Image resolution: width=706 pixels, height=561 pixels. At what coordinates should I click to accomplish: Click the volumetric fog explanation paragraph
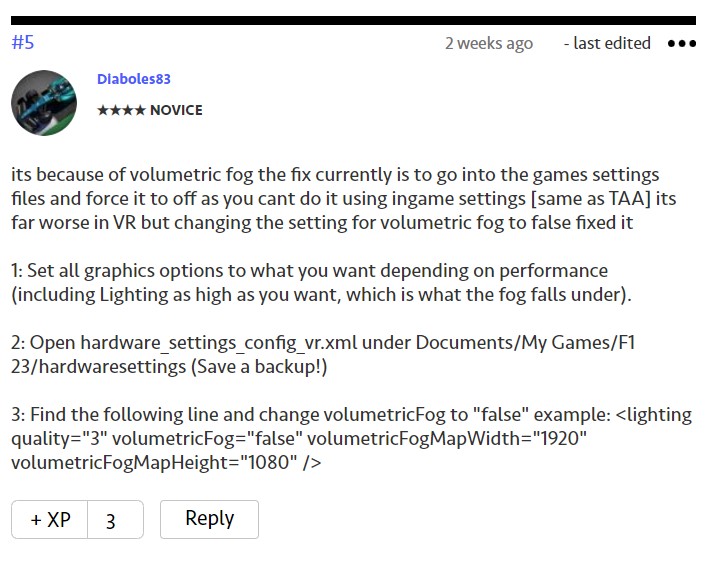click(344, 199)
